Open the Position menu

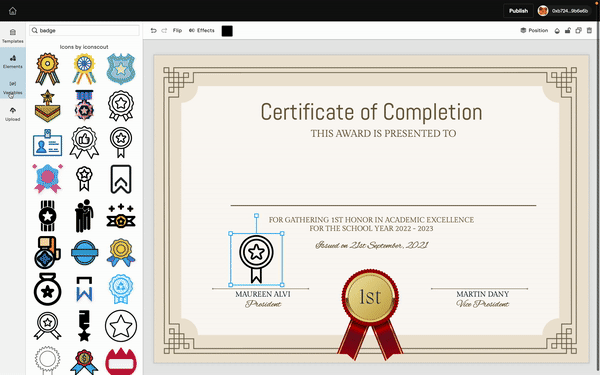coord(534,31)
